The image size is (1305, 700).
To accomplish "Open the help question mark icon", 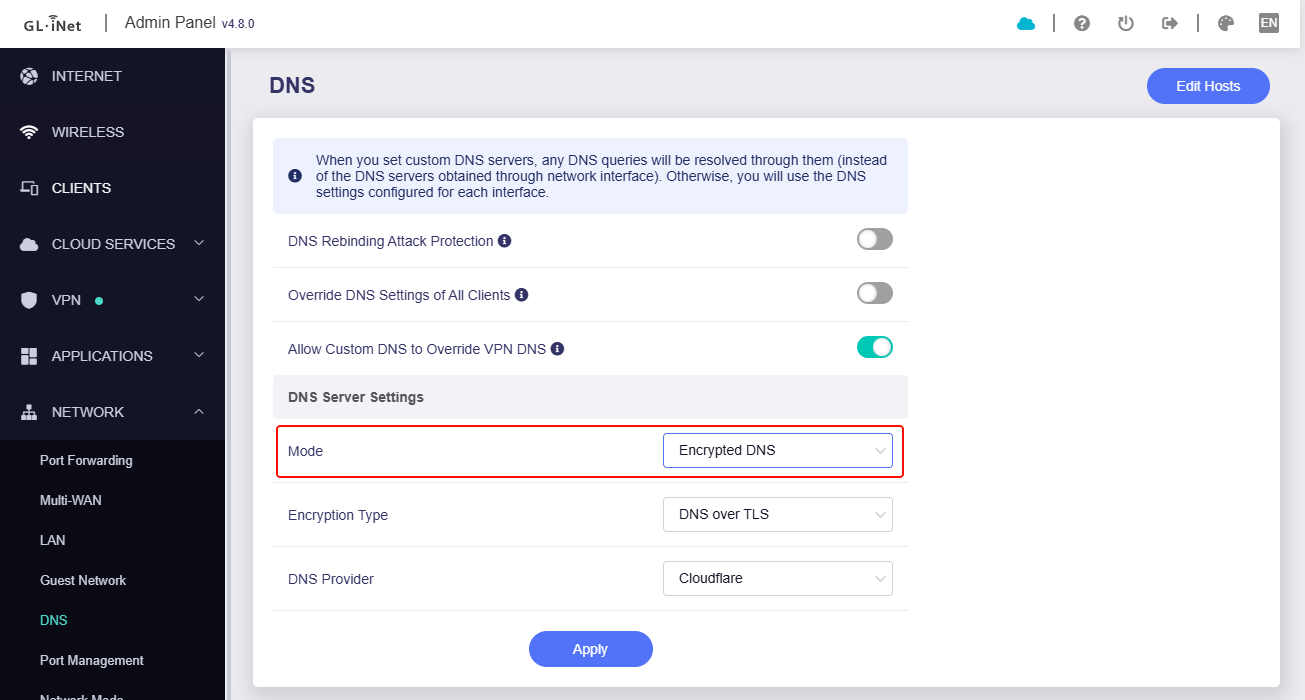I will pos(1081,23).
